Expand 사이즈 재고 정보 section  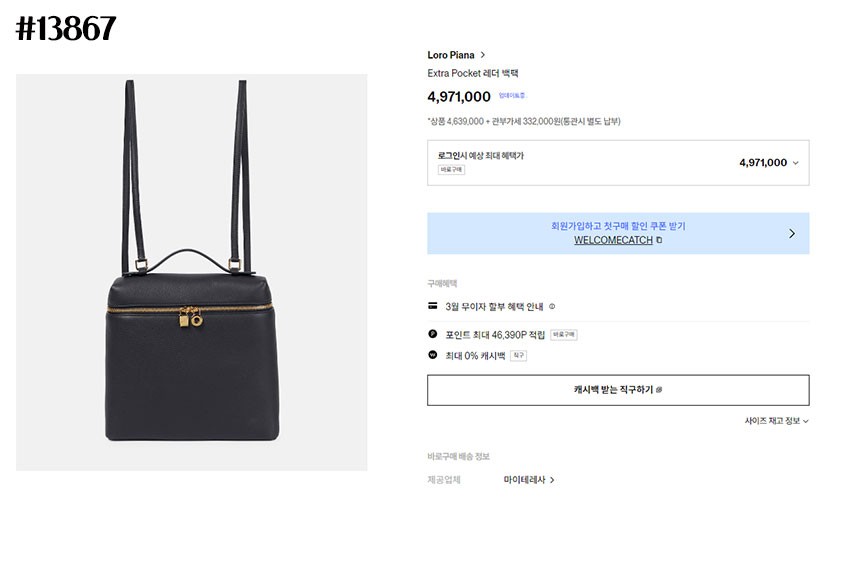coord(776,421)
